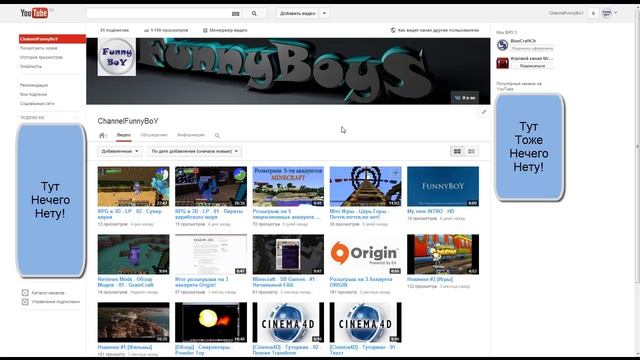Click the magnifier search button
Viewport: 640px width, 360px height.
pos(254,13)
